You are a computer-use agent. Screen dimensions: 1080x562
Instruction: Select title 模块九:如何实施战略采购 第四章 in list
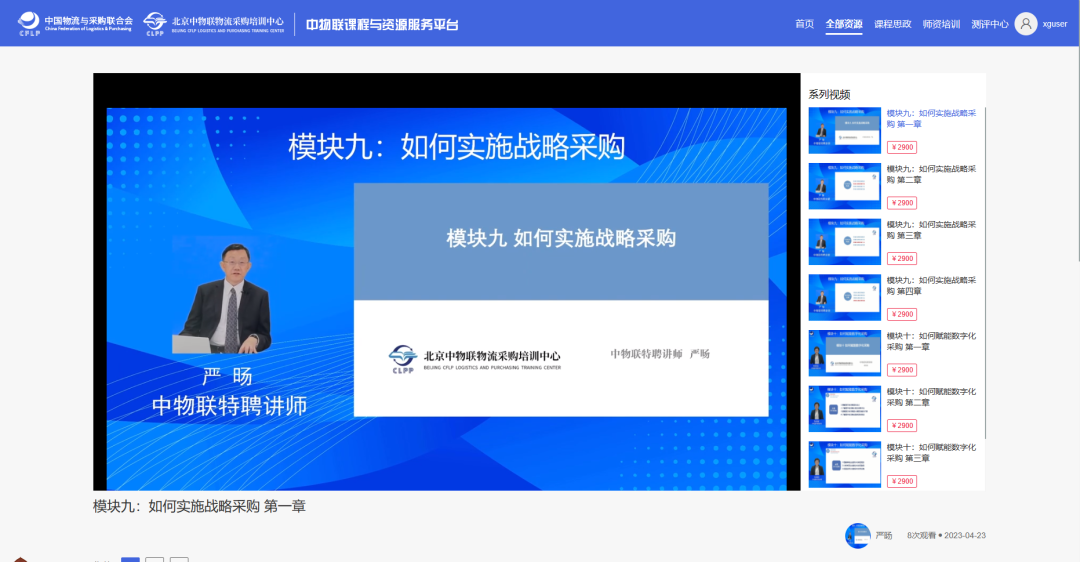(931, 286)
